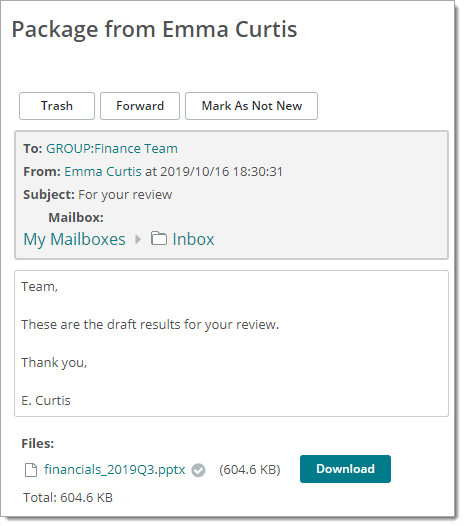This screenshot has height=526, width=464.
Task: Go to My Mailboxes breadcrumb
Action: point(74,240)
